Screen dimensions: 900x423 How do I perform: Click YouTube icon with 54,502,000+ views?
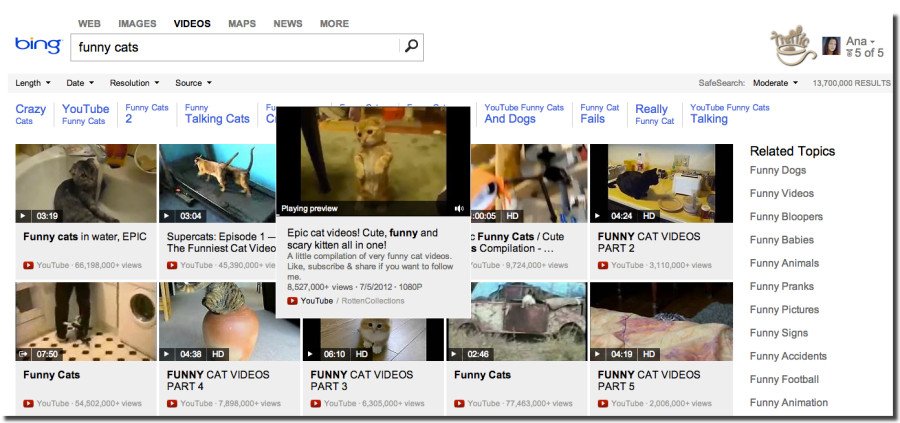pos(29,403)
